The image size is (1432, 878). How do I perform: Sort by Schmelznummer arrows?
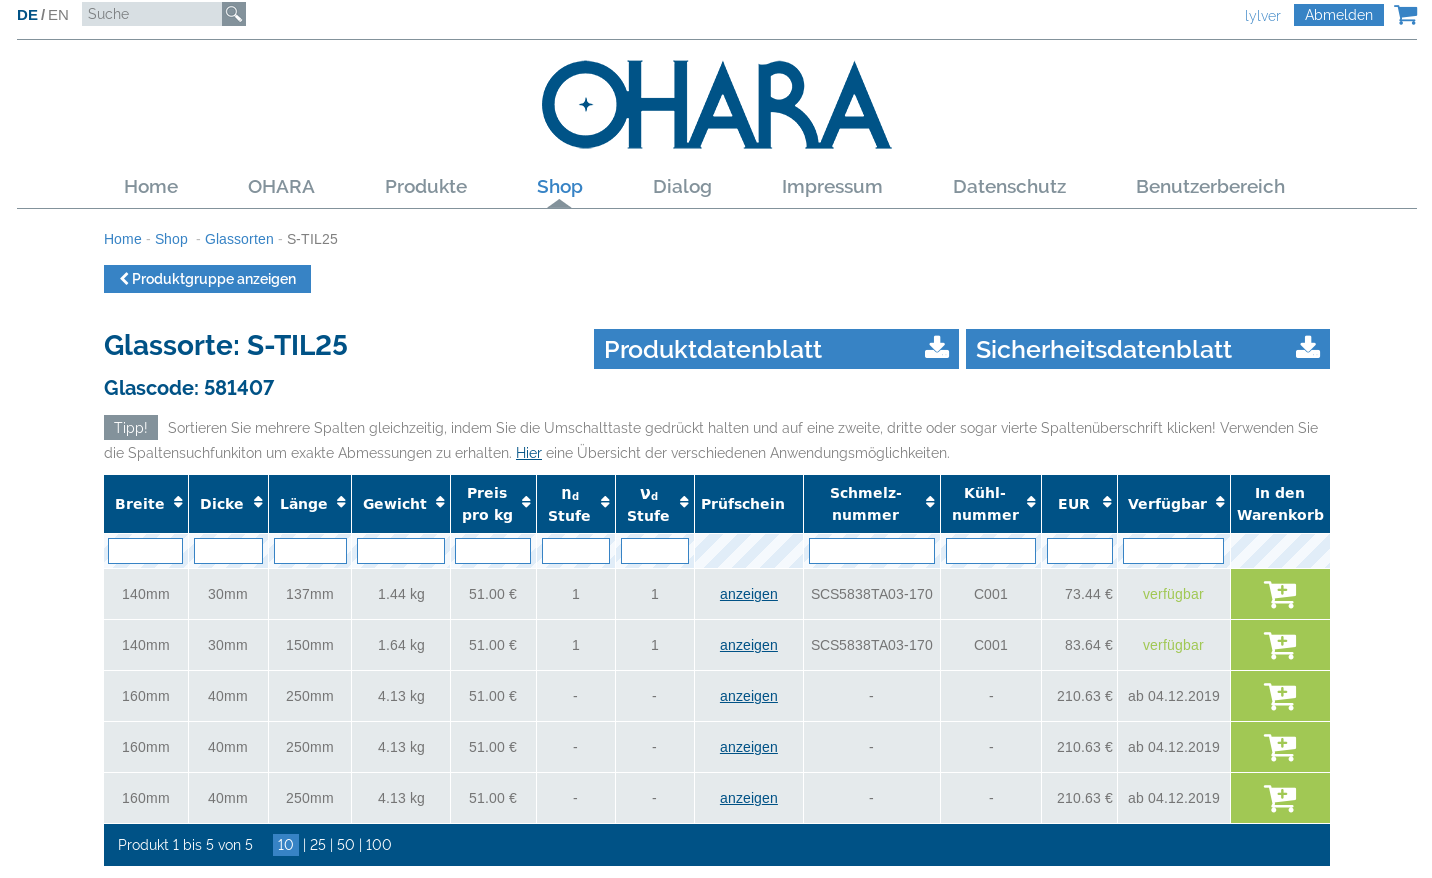pos(930,502)
